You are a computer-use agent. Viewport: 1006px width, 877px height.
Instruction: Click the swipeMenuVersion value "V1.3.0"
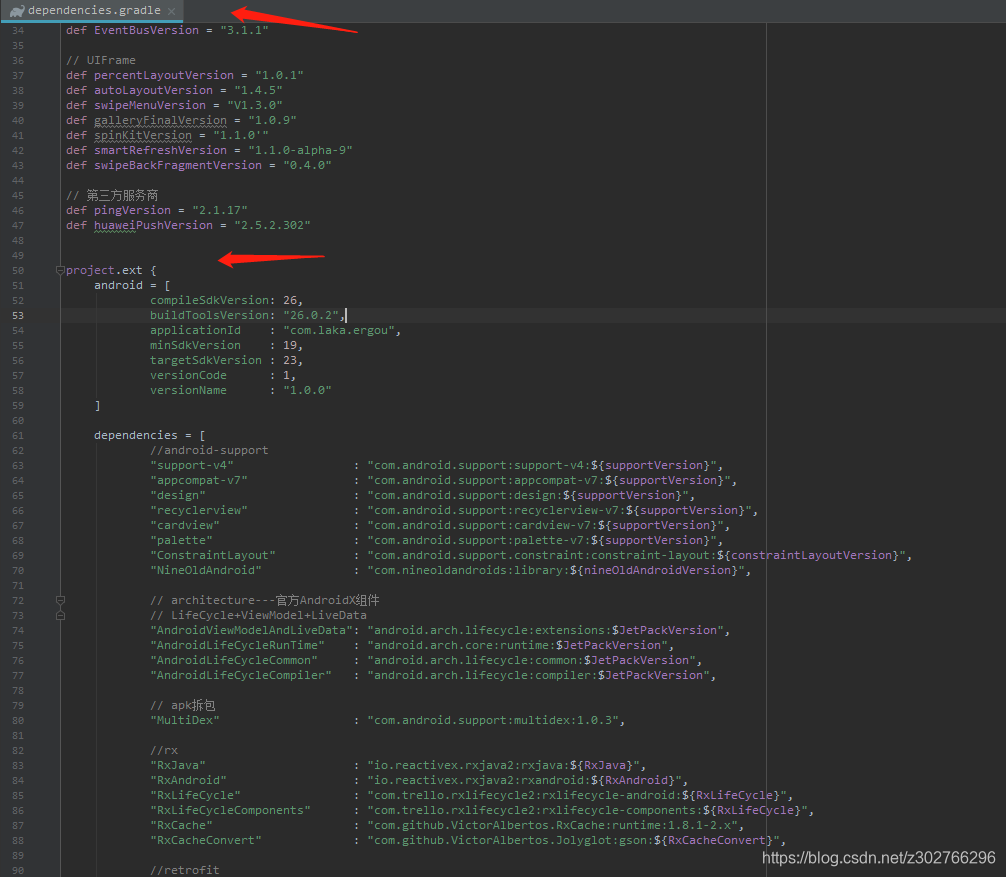click(x=255, y=105)
